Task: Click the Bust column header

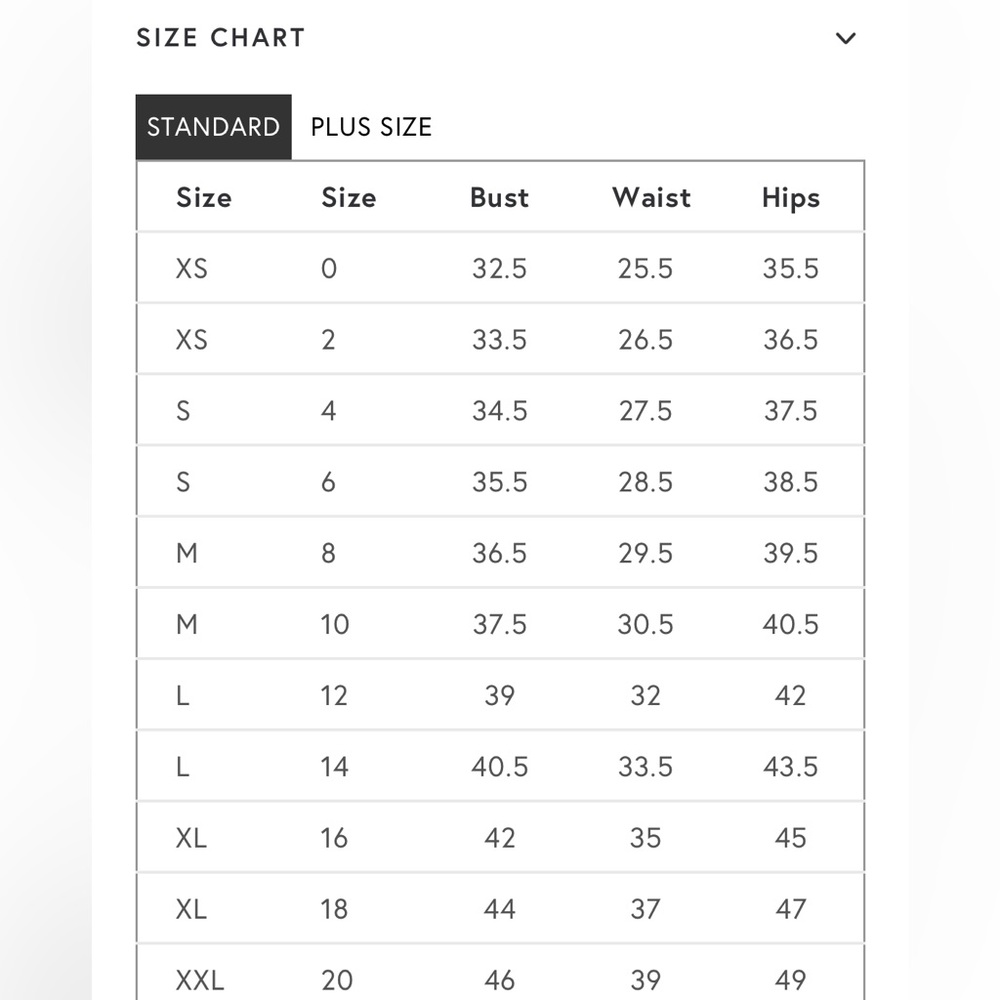Action: click(x=499, y=198)
